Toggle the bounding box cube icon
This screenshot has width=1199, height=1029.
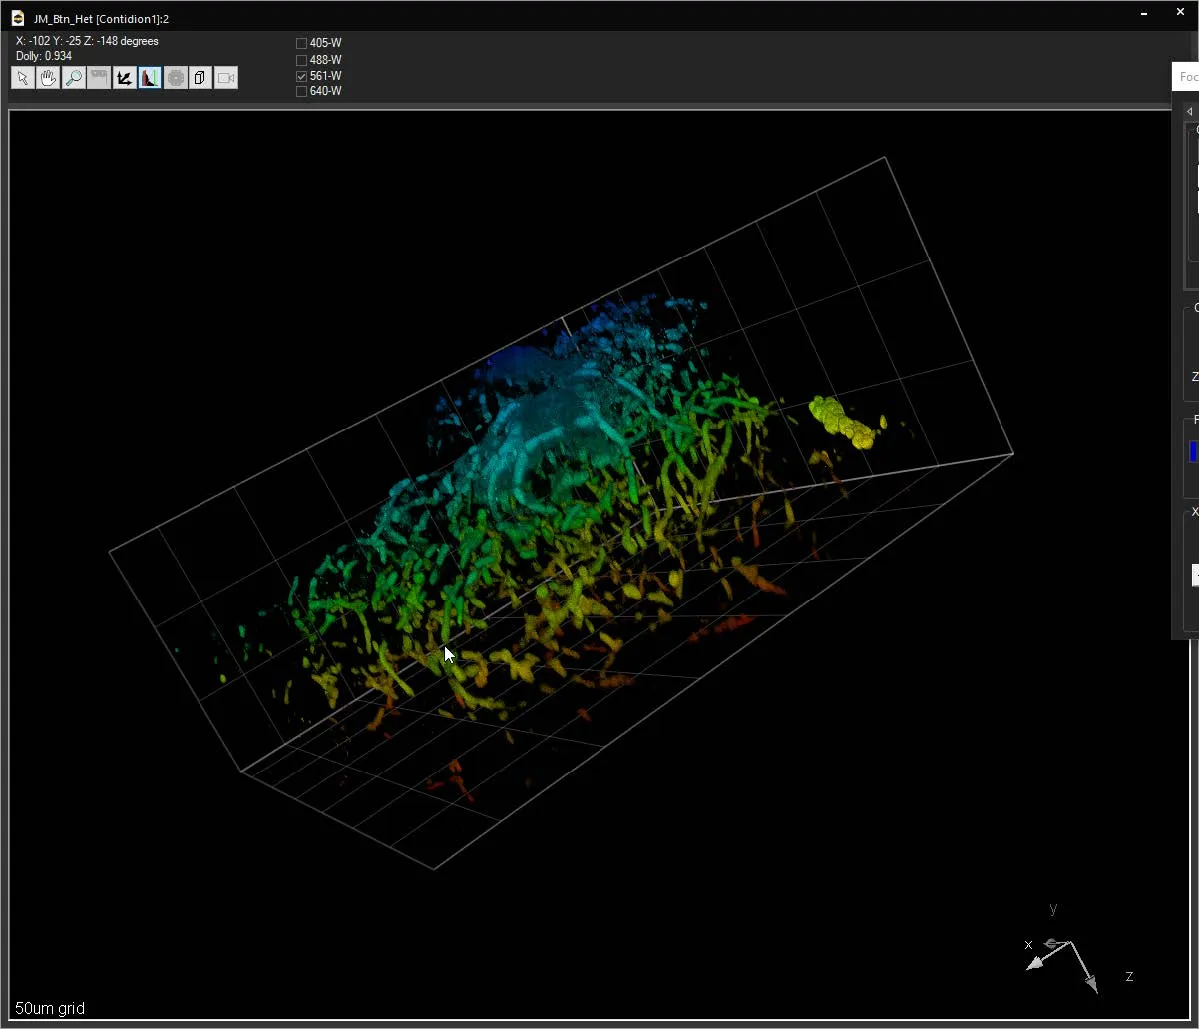(200, 78)
